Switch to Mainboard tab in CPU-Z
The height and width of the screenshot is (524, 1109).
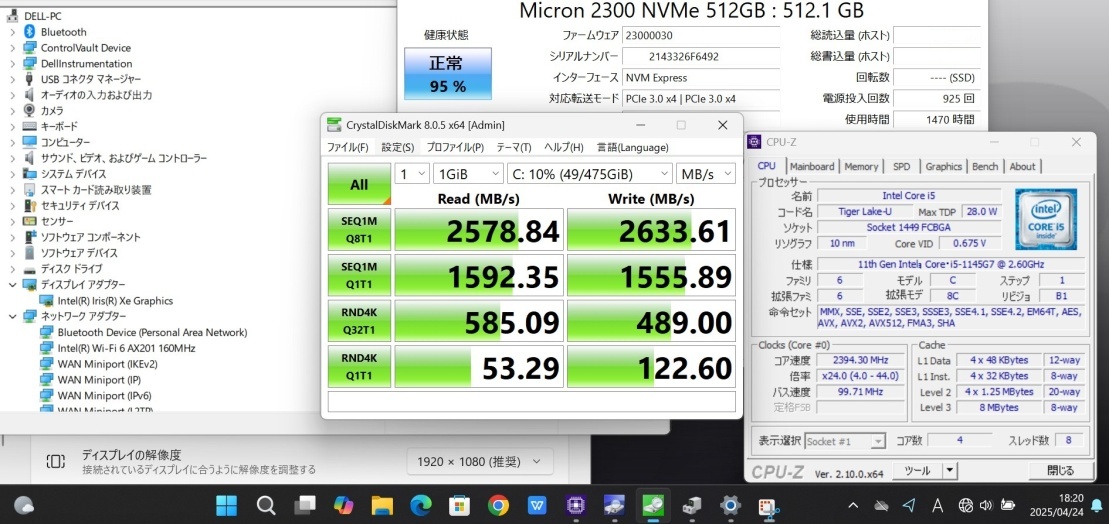[x=812, y=166]
